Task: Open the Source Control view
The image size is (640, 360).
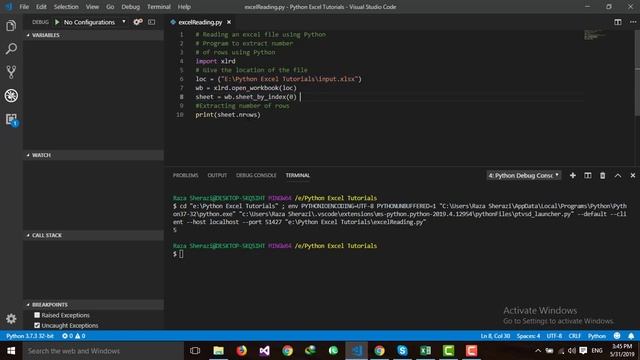Action: pyautogui.click(x=11, y=72)
